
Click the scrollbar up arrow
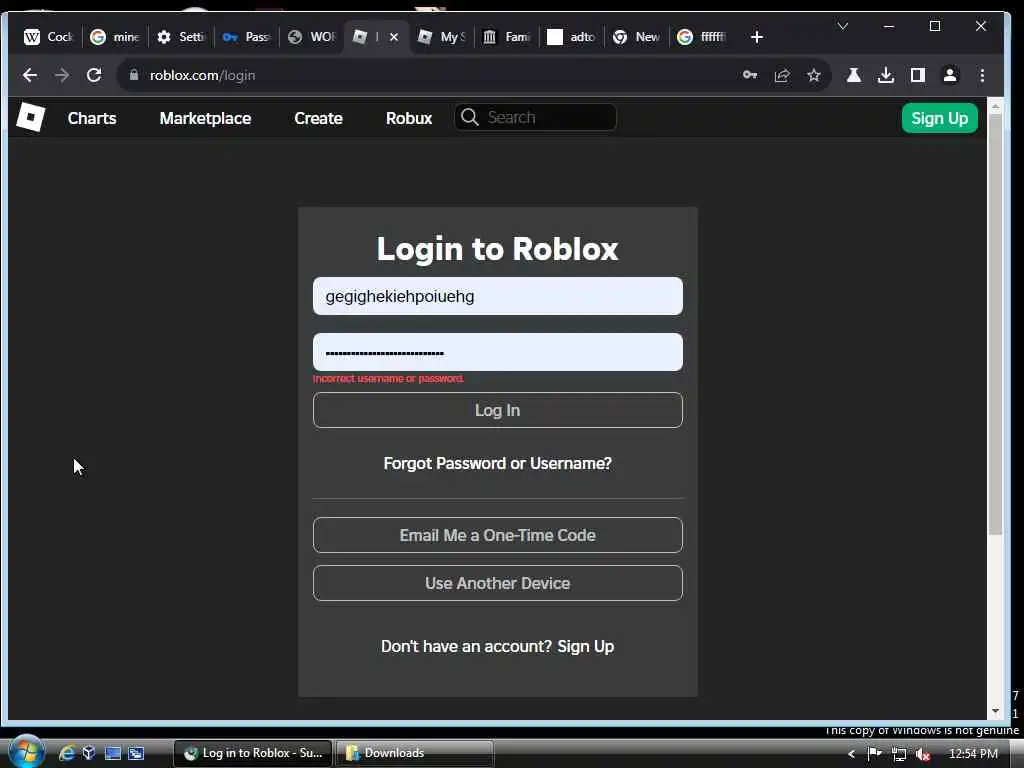tap(995, 106)
